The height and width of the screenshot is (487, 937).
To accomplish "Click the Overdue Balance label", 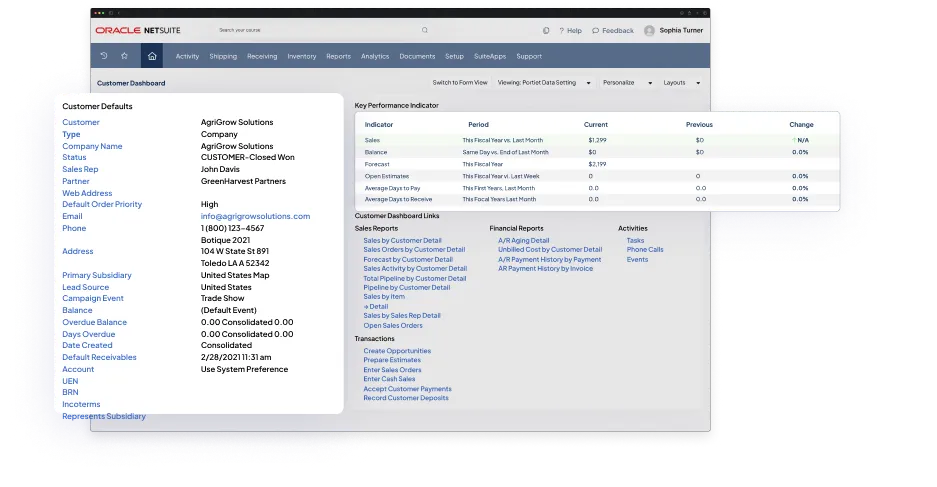I will tap(94, 322).
